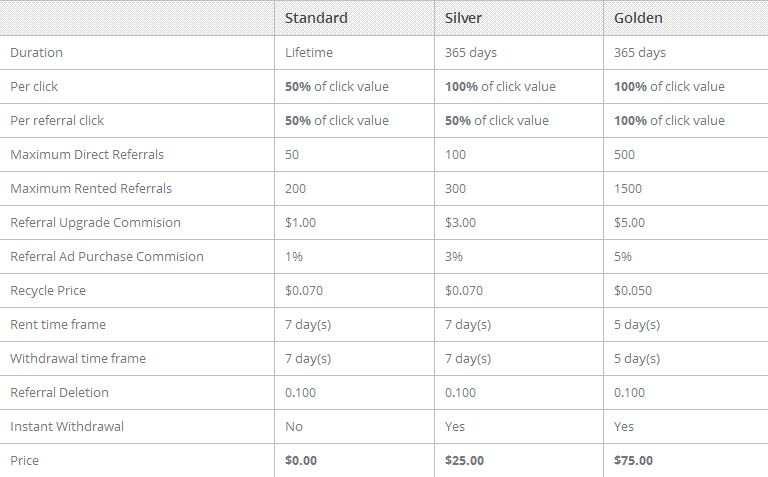Click the Standard column header
Viewport: 768px width, 477px height.
[316, 18]
